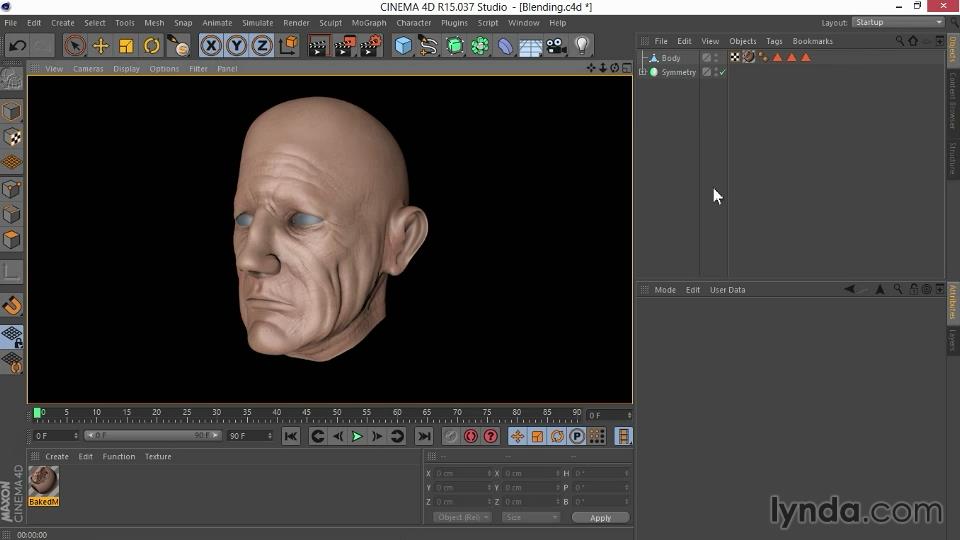Select the Rotate tool
The height and width of the screenshot is (540, 960).
click(x=152, y=46)
